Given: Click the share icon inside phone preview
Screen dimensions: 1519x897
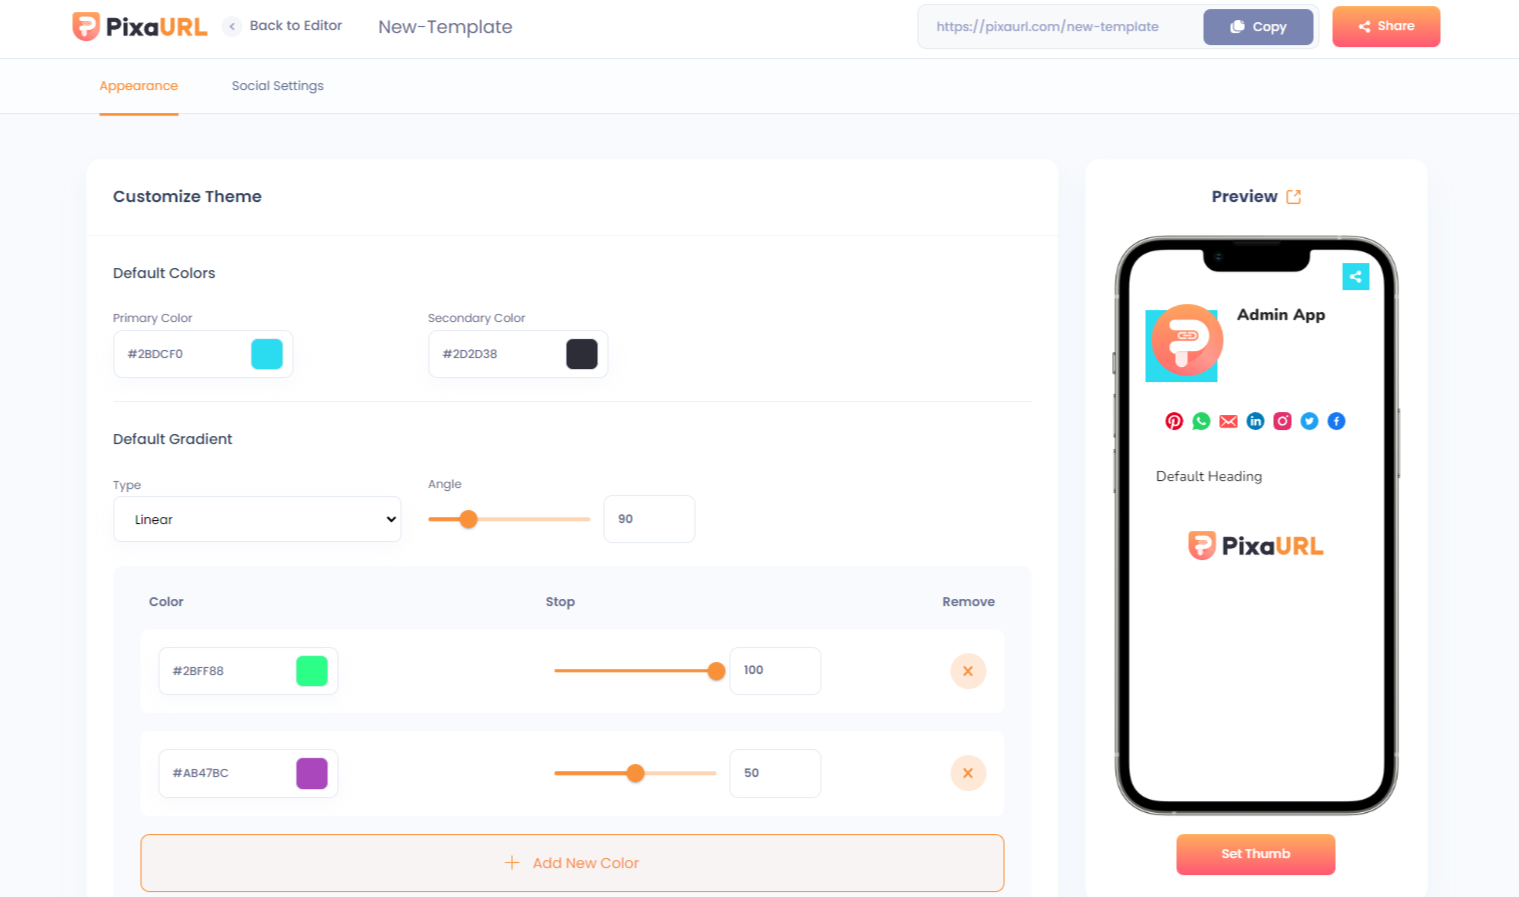Looking at the screenshot, I should [1355, 277].
